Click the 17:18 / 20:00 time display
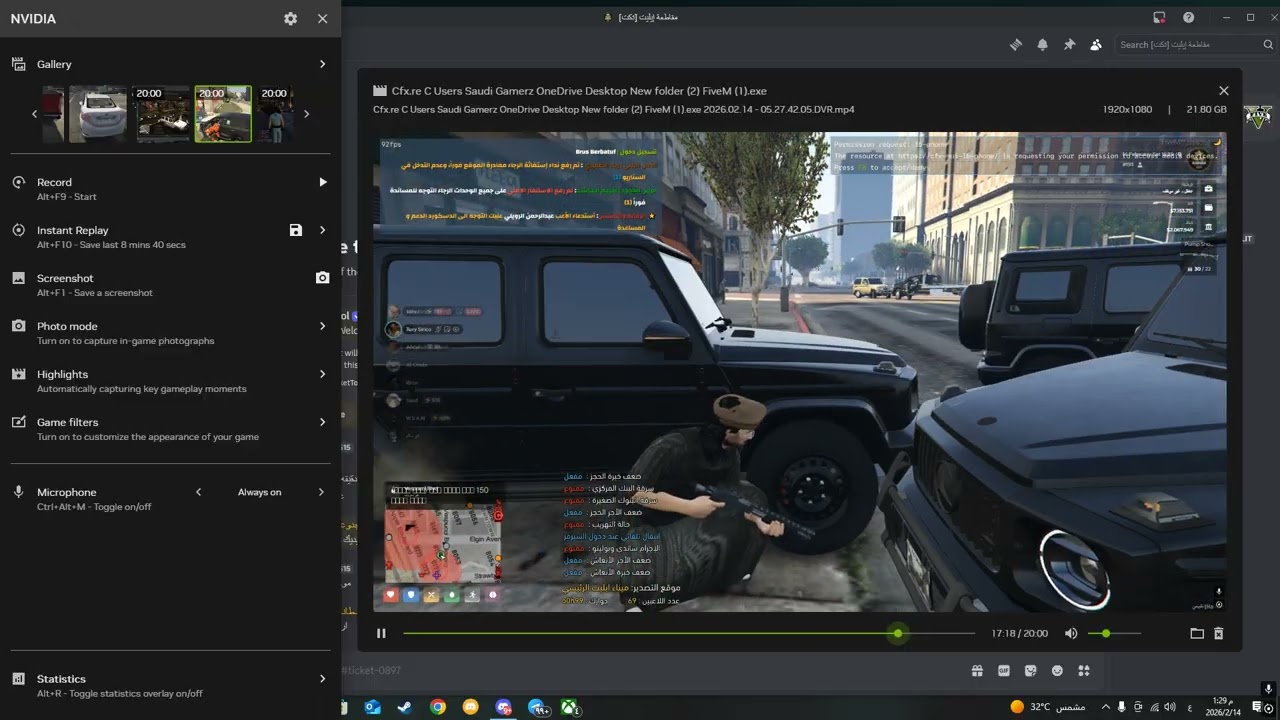 (1020, 633)
